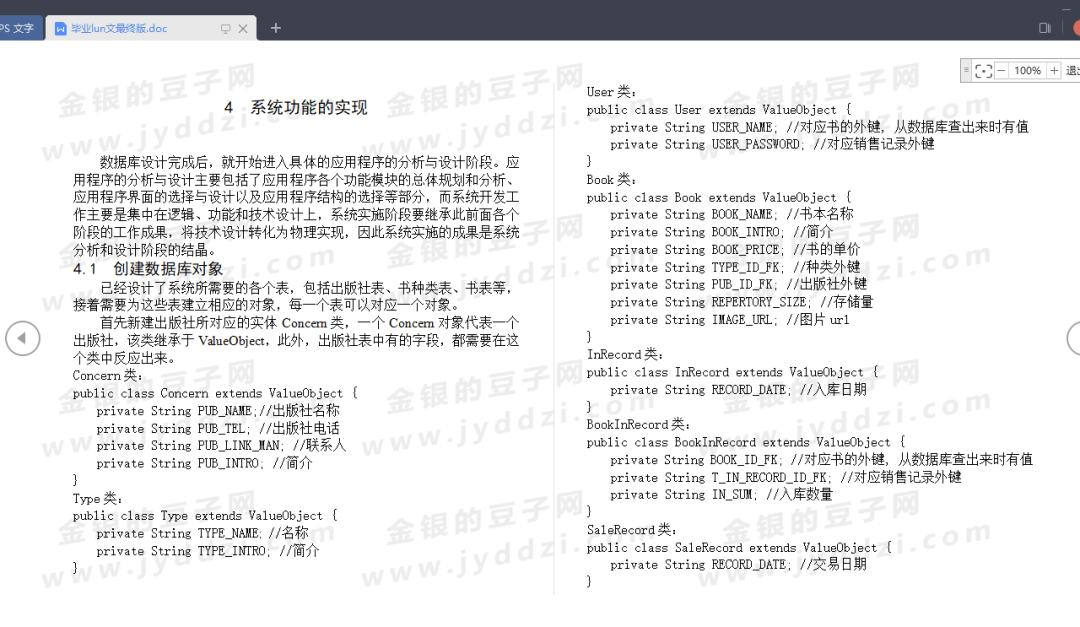Image resolution: width=1080 pixels, height=627 pixels.
Task: Open the WPS 文字 home tab
Action: (x=19, y=28)
